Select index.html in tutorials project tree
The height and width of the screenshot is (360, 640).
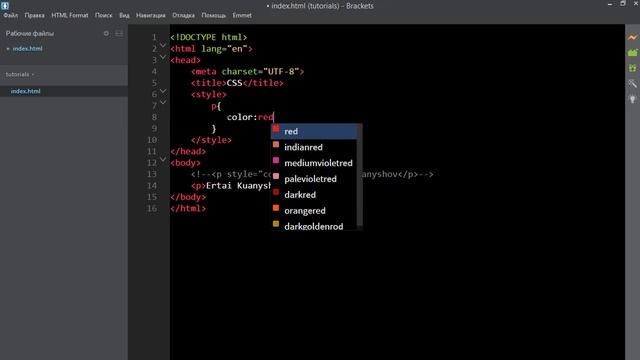26,91
